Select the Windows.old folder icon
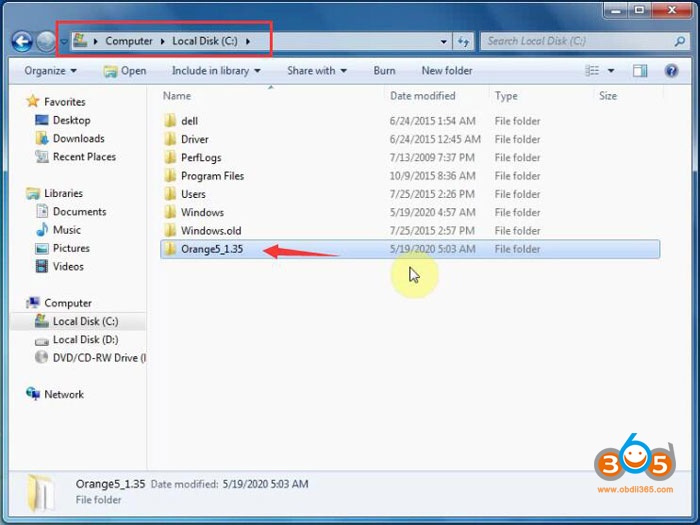Image resolution: width=700 pixels, height=525 pixels. 170,231
